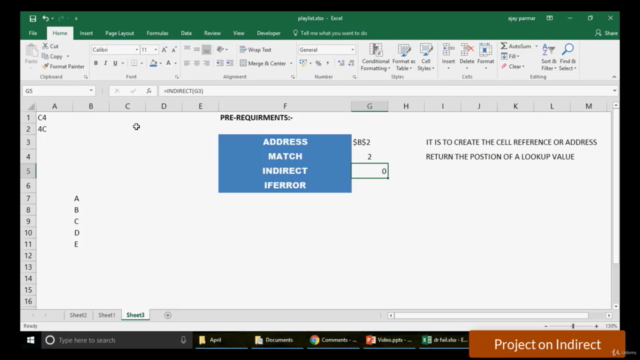Toggle Wrap Text
This screenshot has height=360, width=640.
coord(256,50)
